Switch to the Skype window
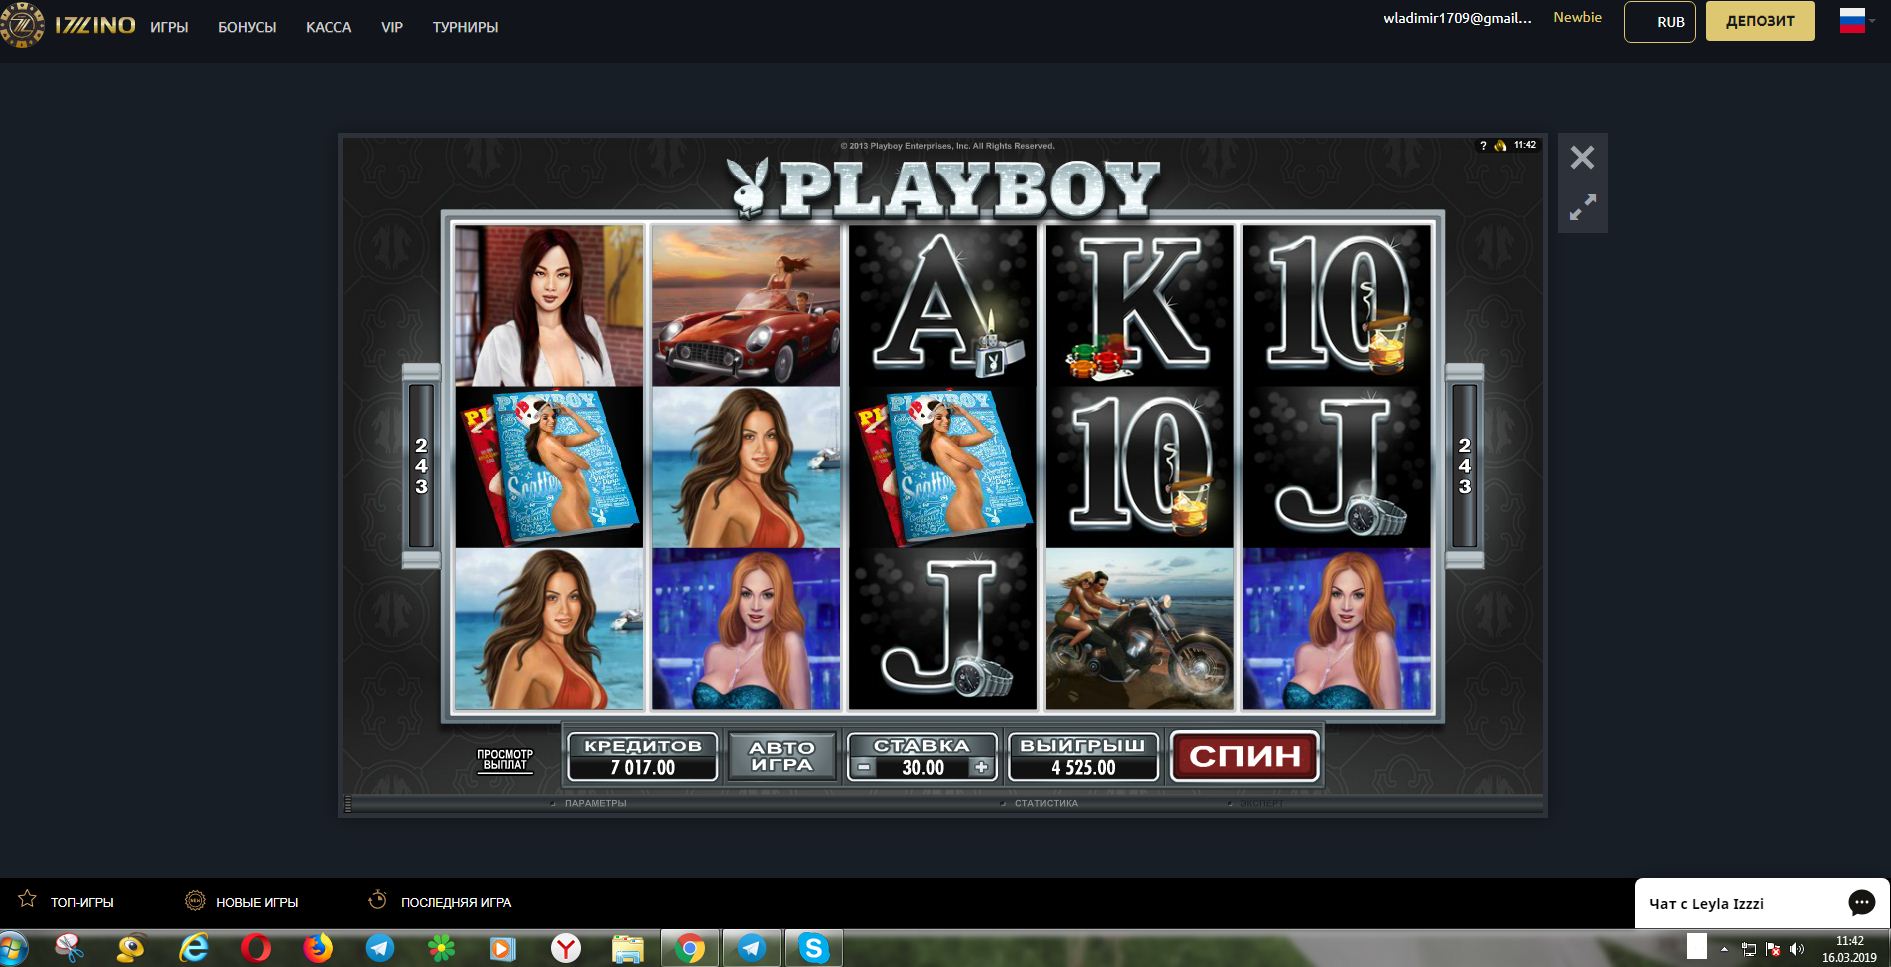The width and height of the screenshot is (1891, 967). pos(814,947)
